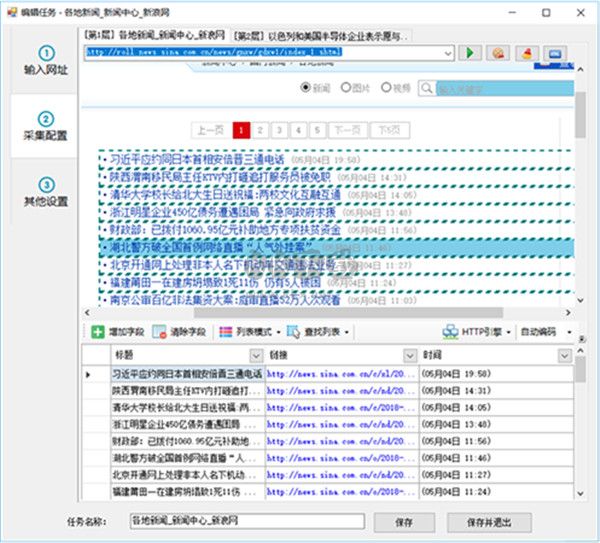Click the green play/go button beside URL
Viewport: 600px width, 543px height.
pos(474,52)
